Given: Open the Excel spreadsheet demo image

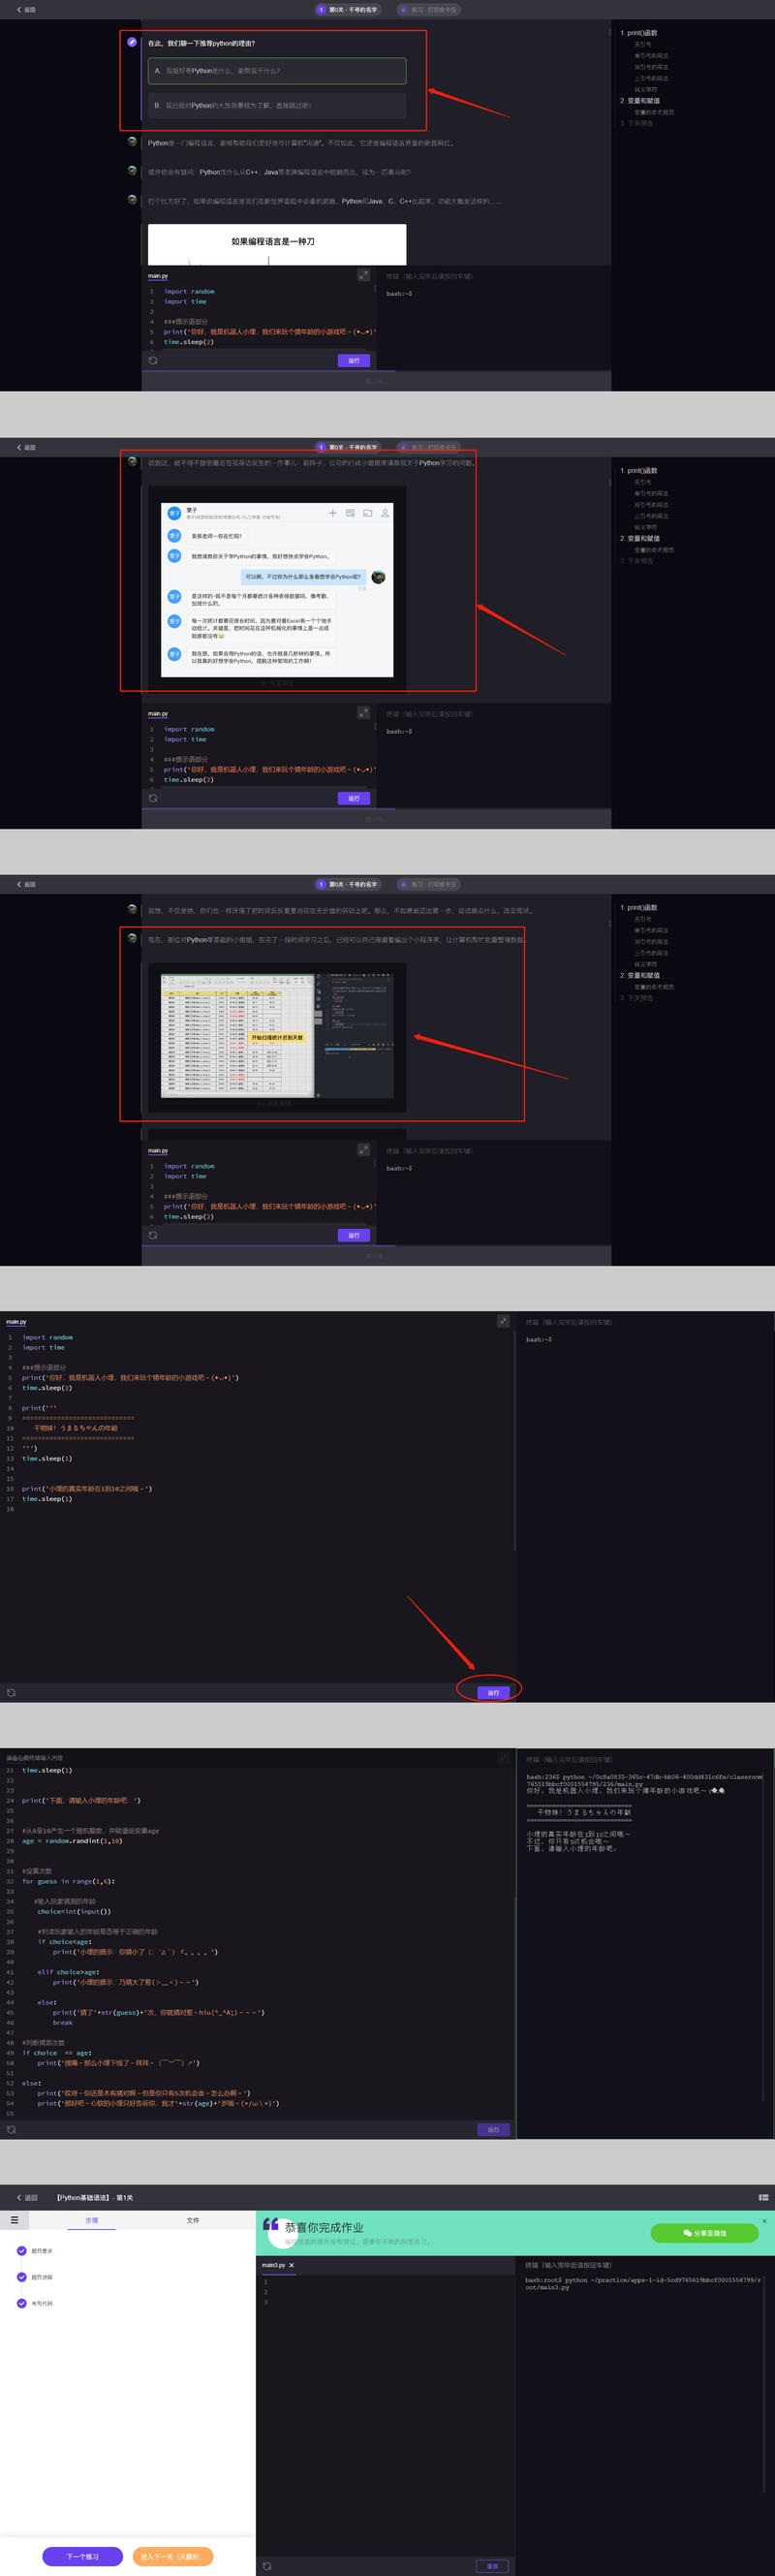Looking at the screenshot, I should (x=277, y=1036).
